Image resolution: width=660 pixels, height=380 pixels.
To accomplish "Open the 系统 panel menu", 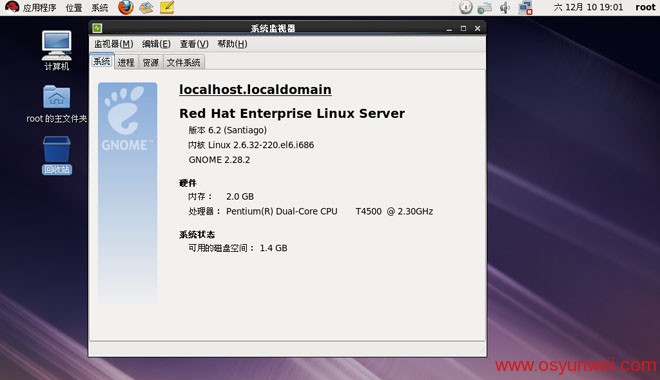I will 99,8.
